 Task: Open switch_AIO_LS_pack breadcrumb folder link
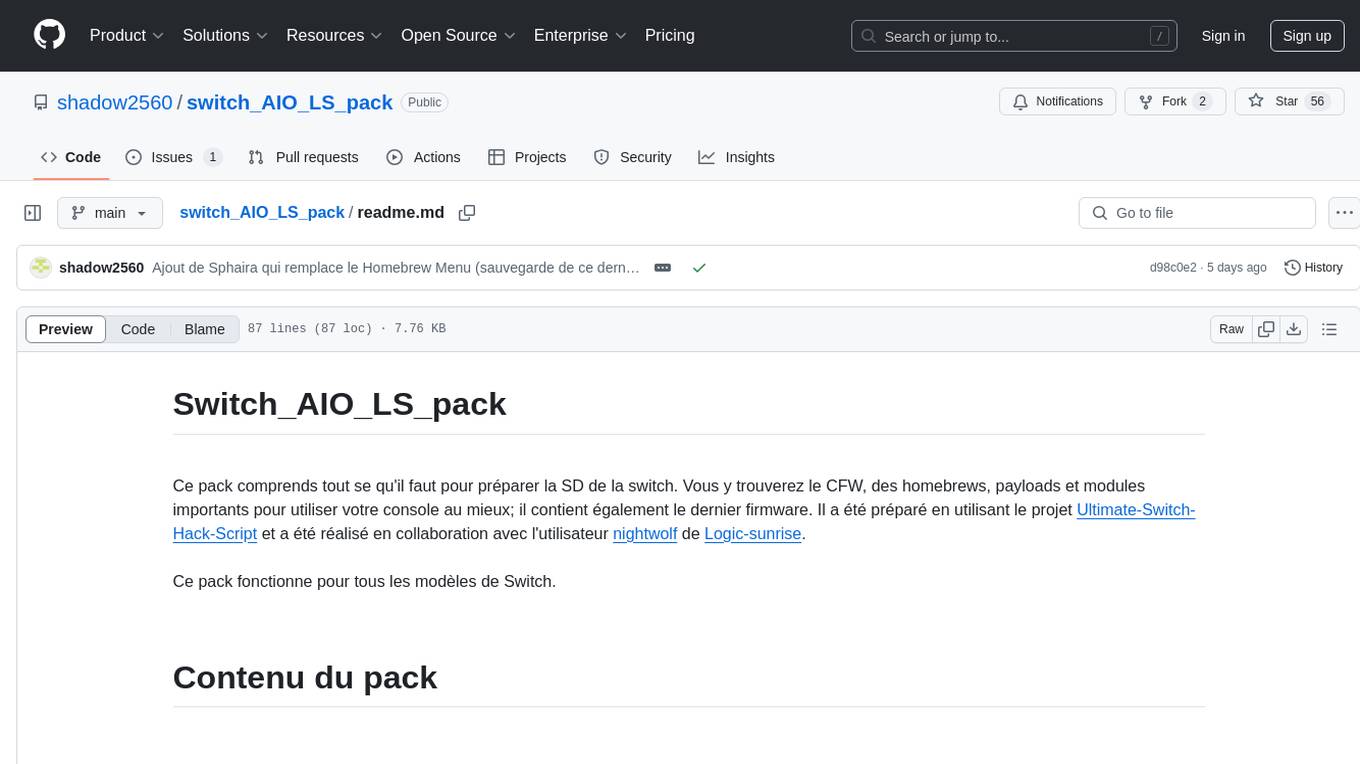coord(262,213)
